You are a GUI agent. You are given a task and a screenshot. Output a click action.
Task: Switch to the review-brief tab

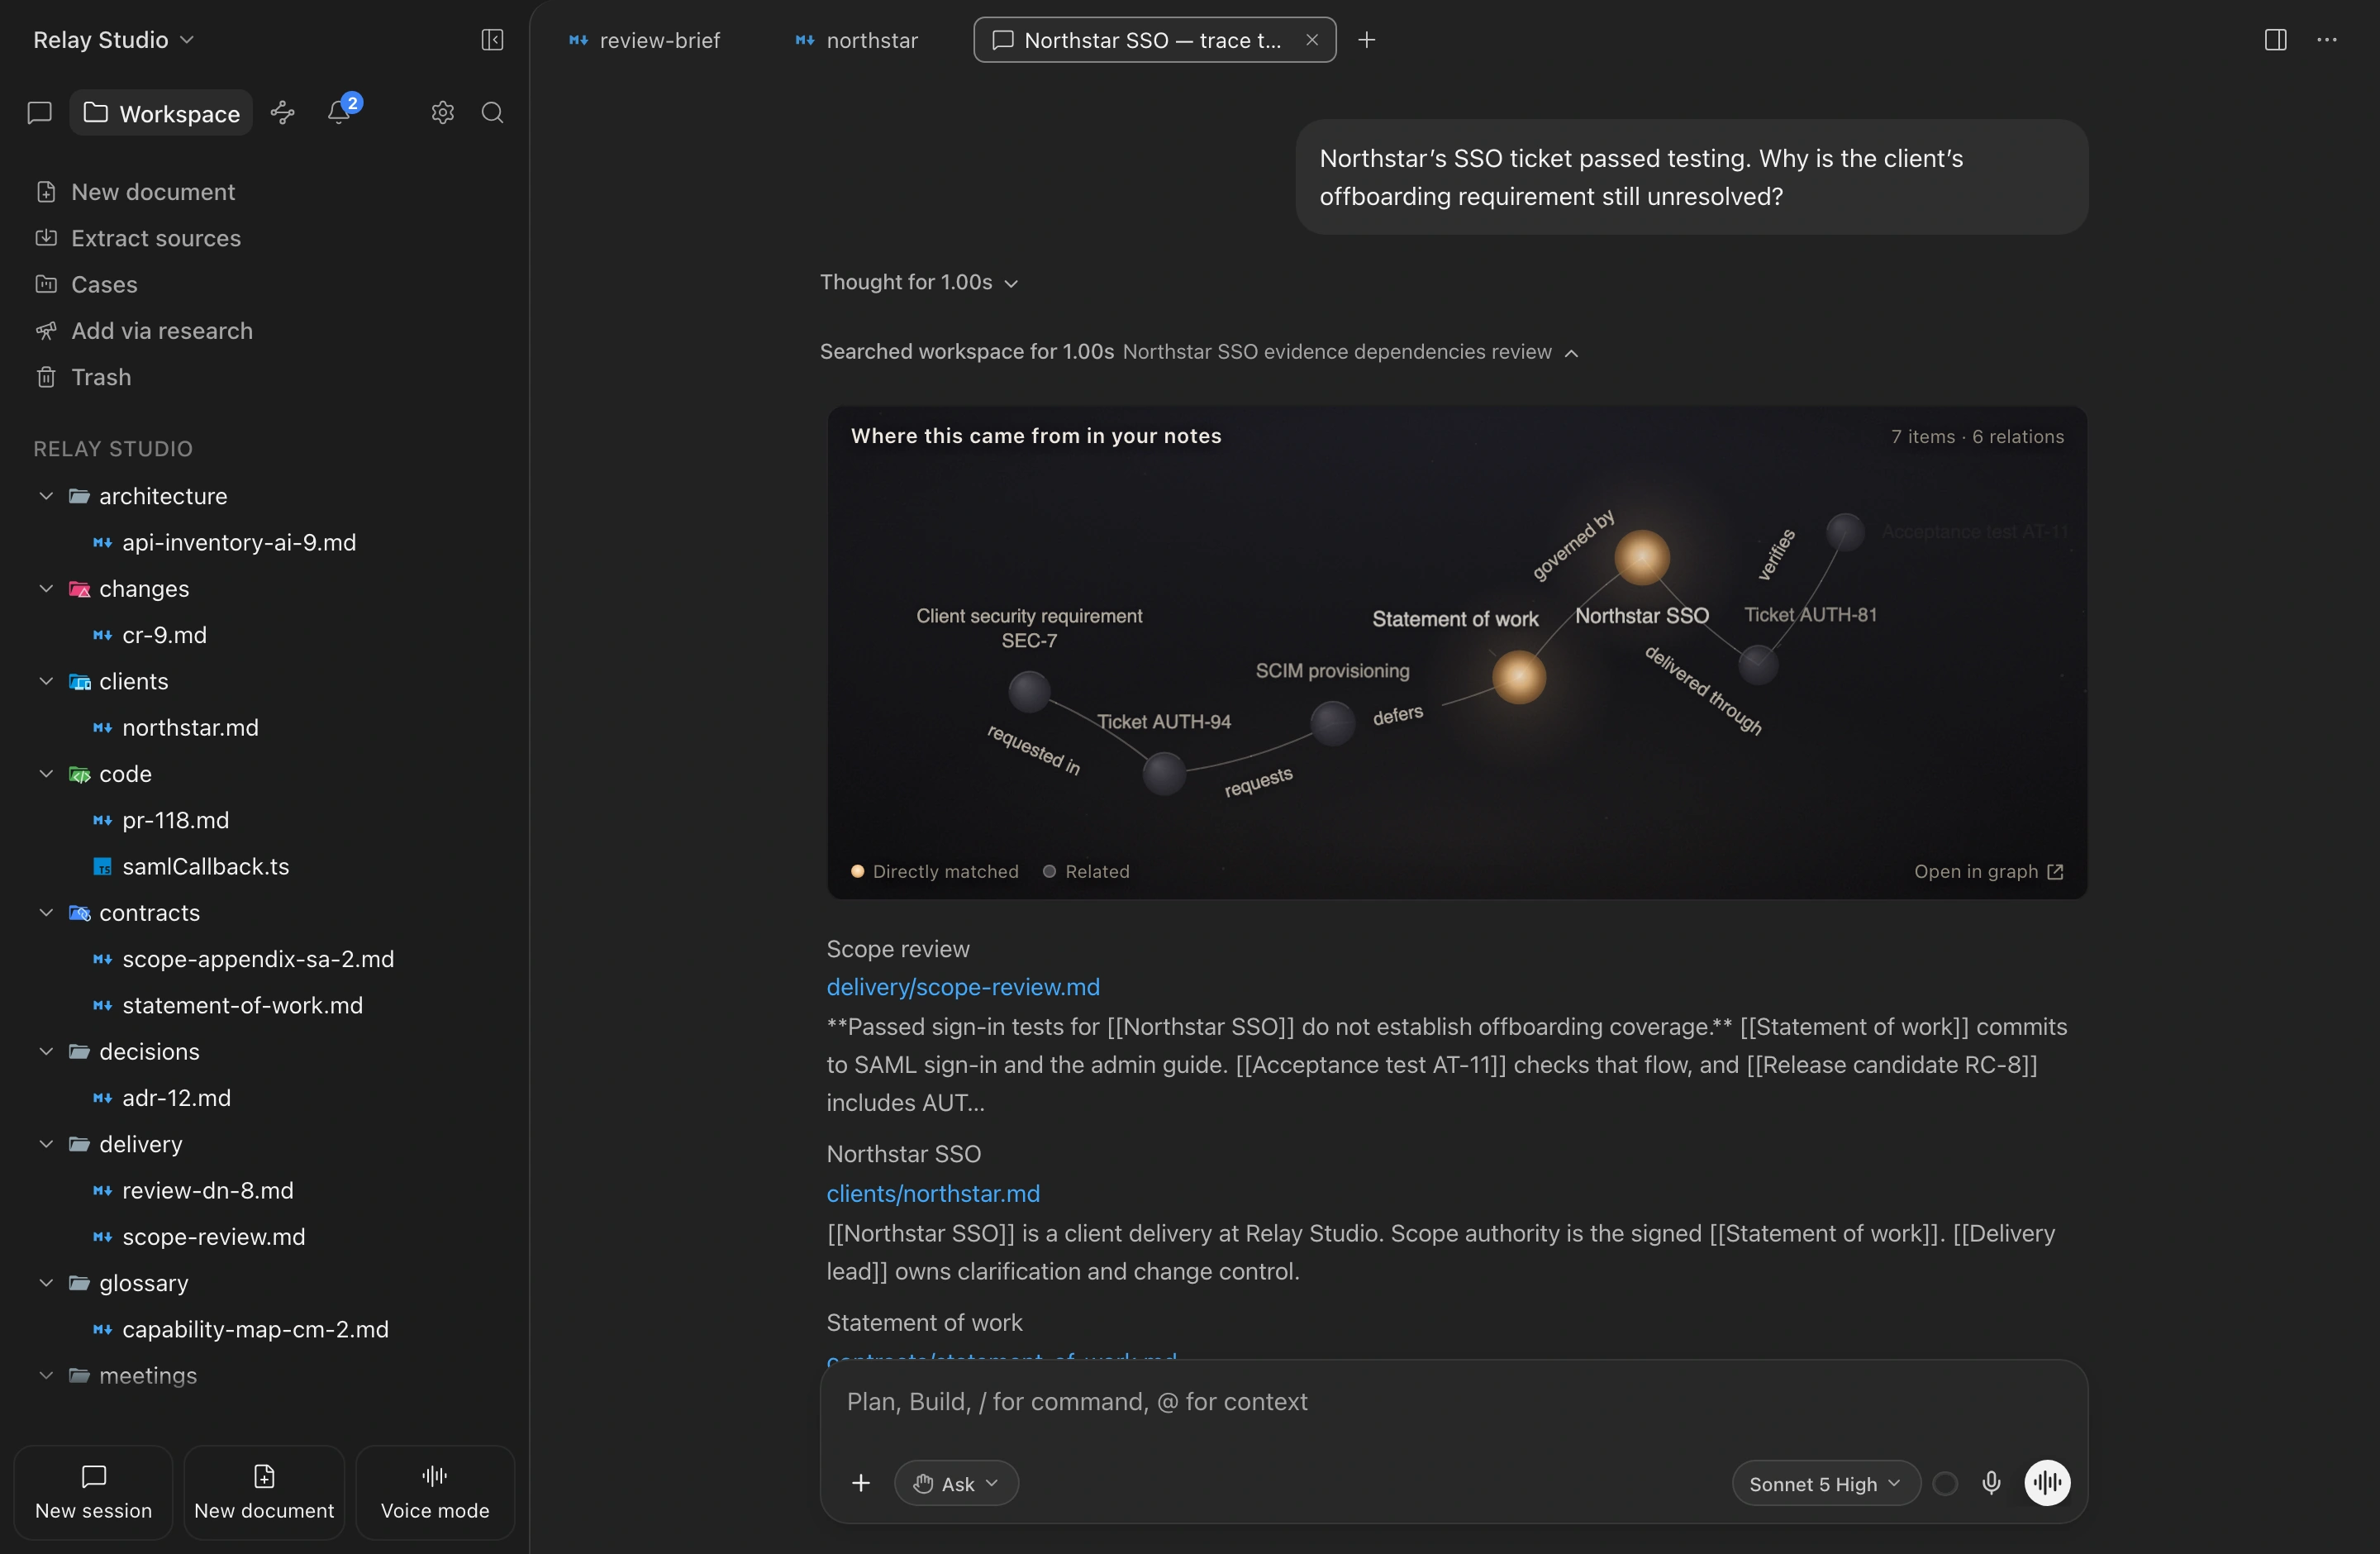click(645, 40)
